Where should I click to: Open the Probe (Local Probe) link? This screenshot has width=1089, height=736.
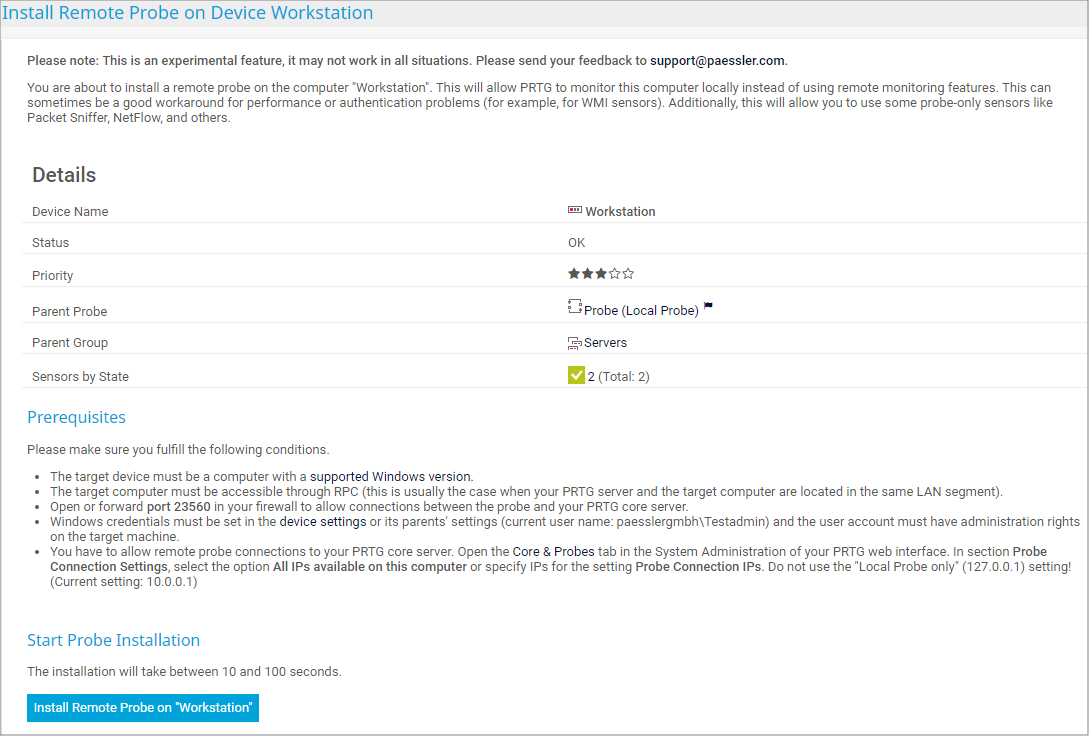click(x=641, y=311)
